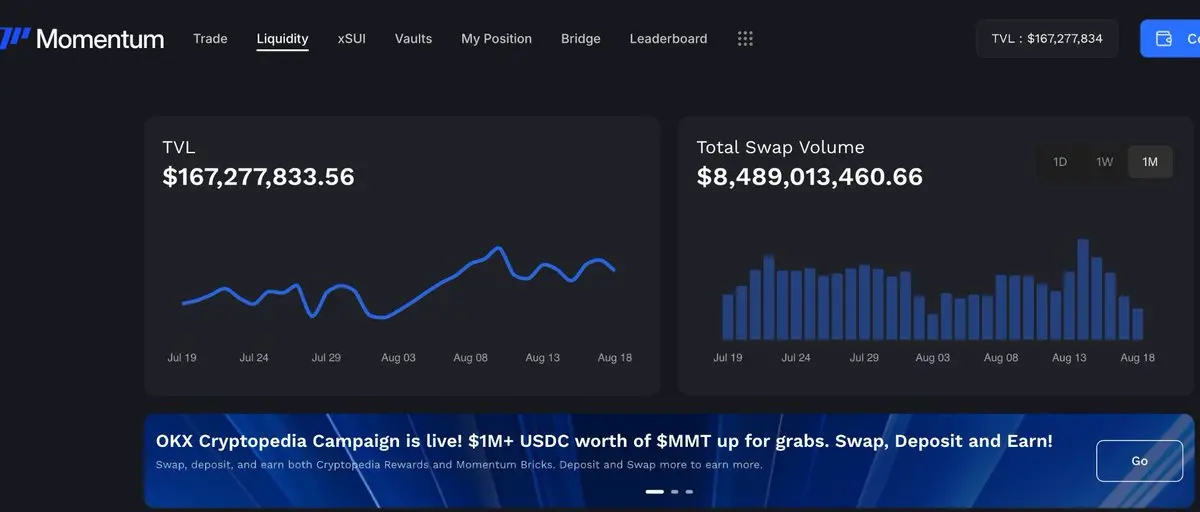1200x512 pixels.
Task: Click the Momentum logo icon
Action: click(x=14, y=39)
